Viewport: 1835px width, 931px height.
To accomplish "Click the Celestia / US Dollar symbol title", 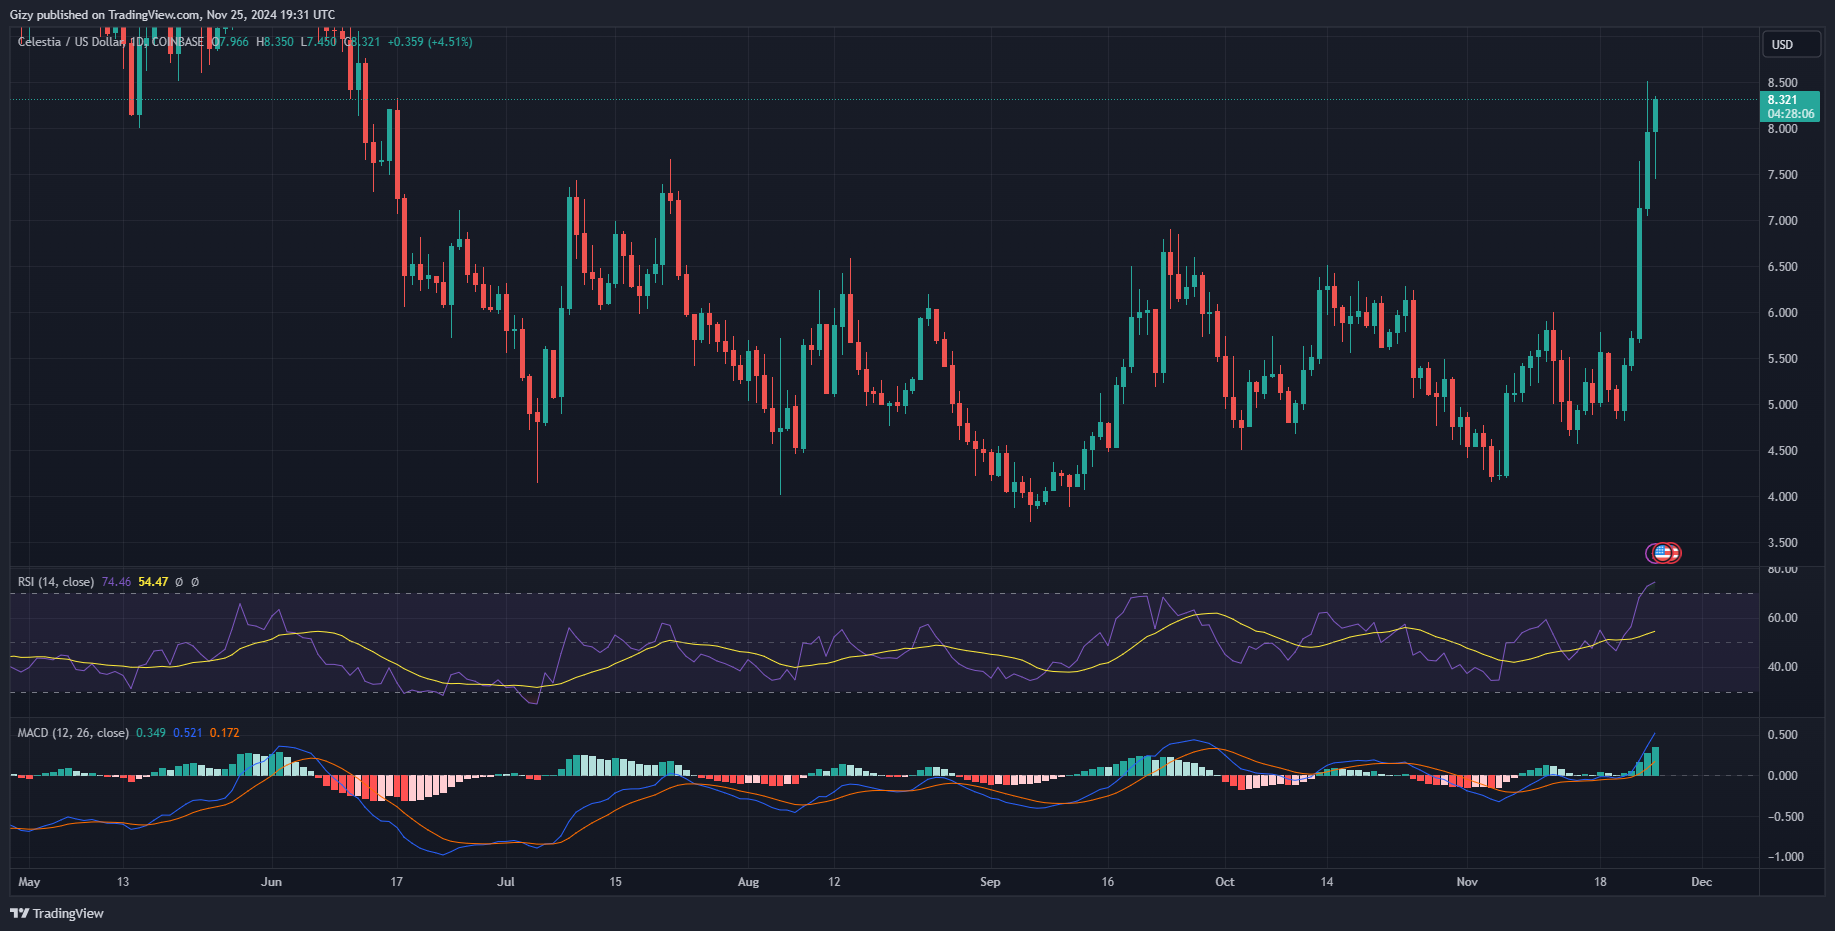I will tap(71, 42).
